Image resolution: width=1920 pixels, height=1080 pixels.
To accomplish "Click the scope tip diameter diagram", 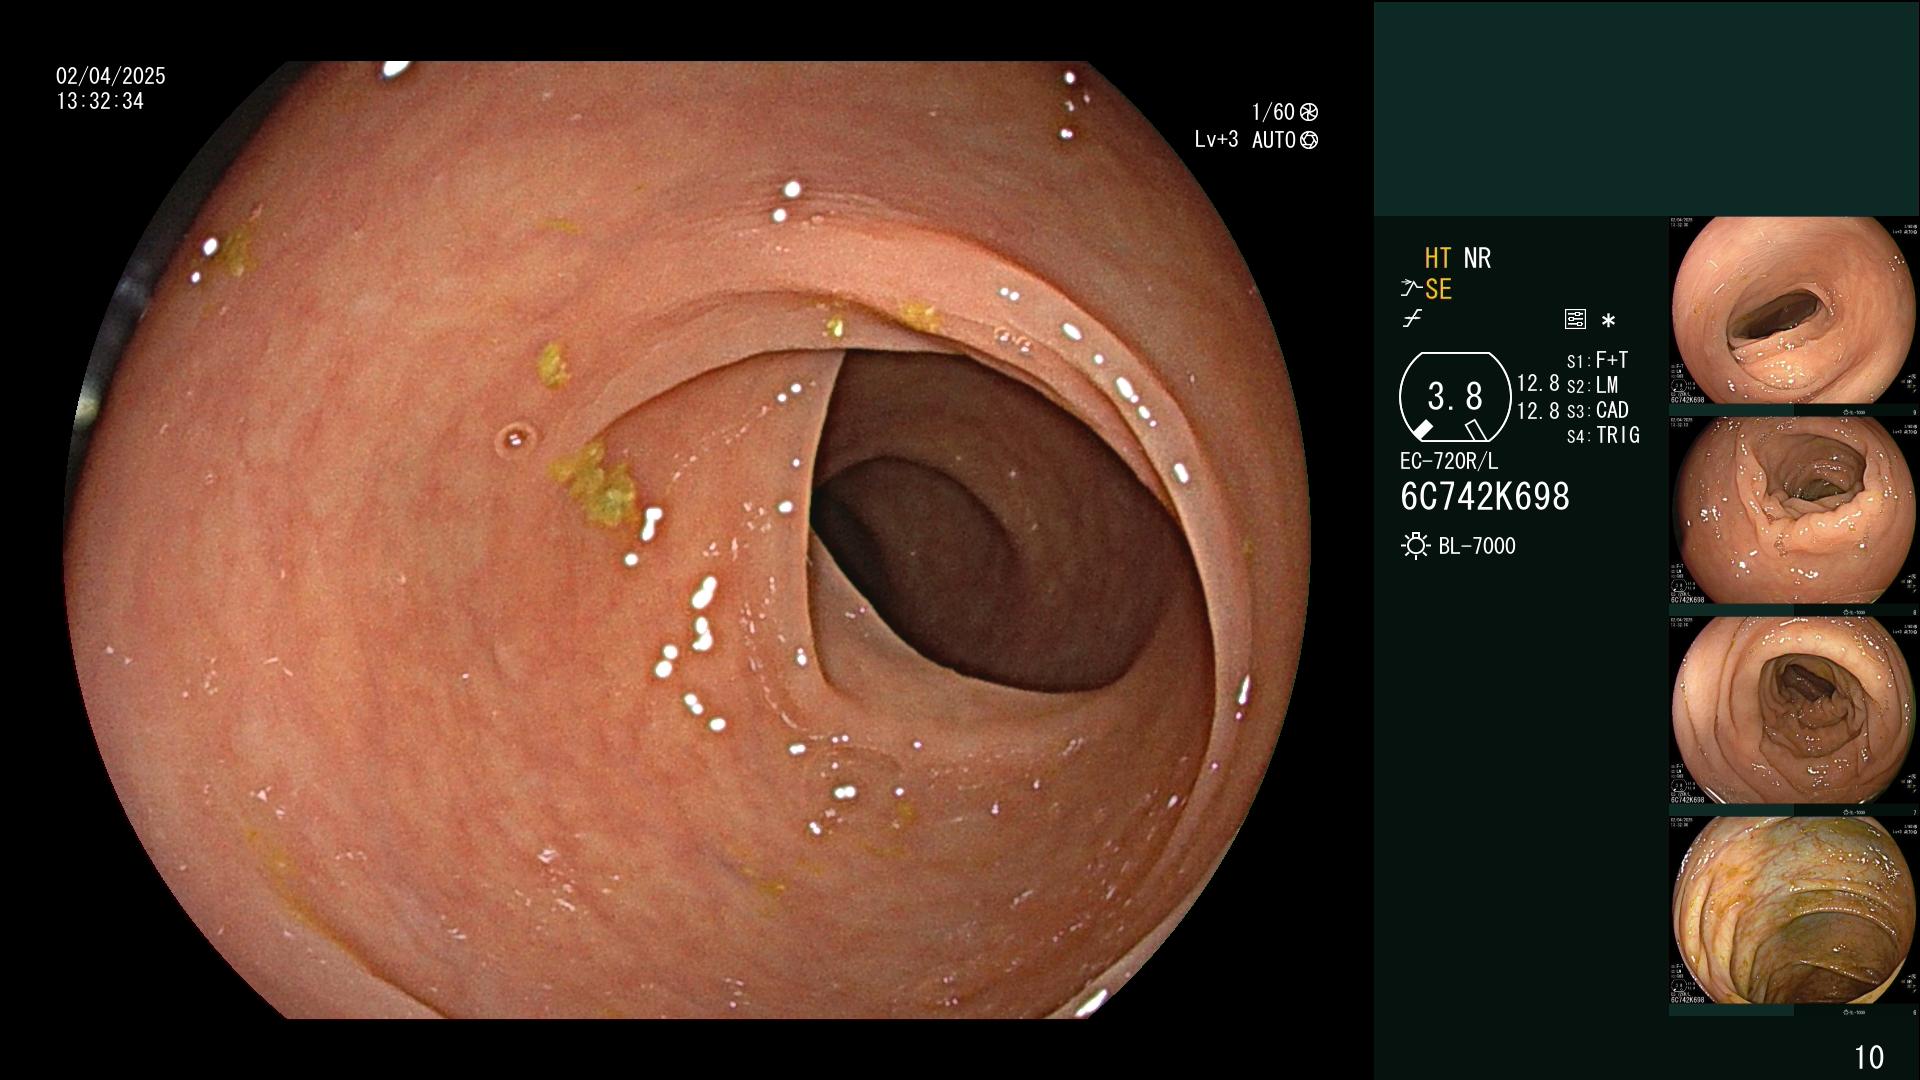I will point(1454,398).
